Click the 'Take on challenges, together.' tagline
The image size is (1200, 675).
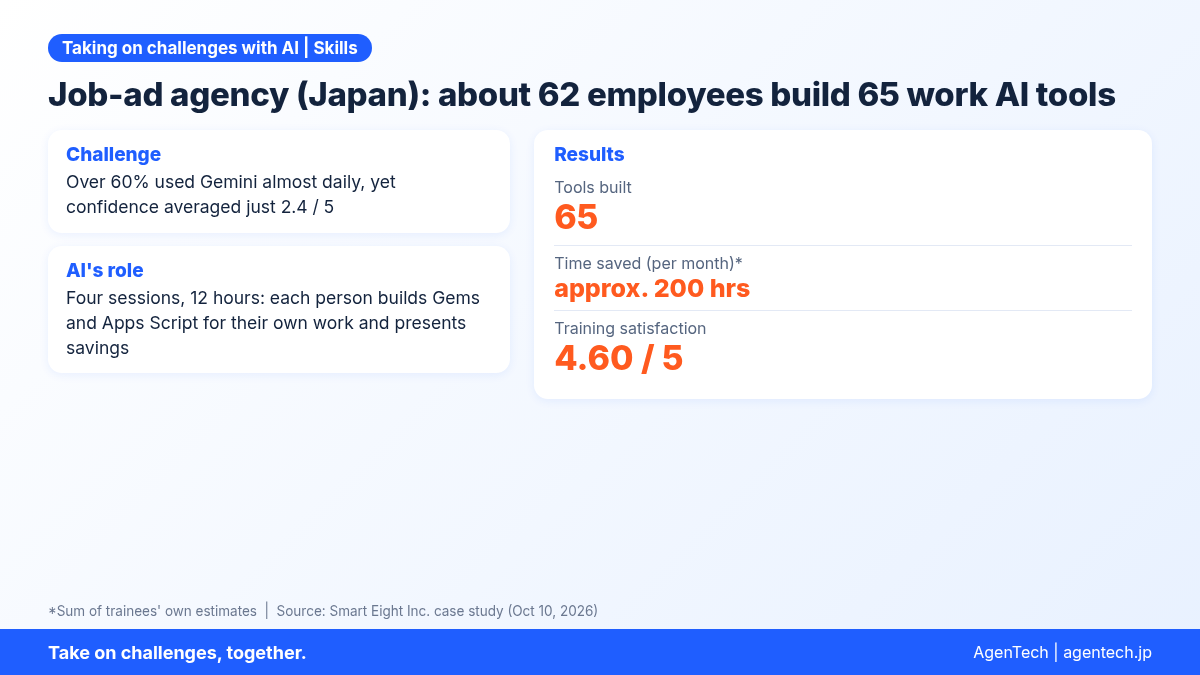tap(177, 652)
